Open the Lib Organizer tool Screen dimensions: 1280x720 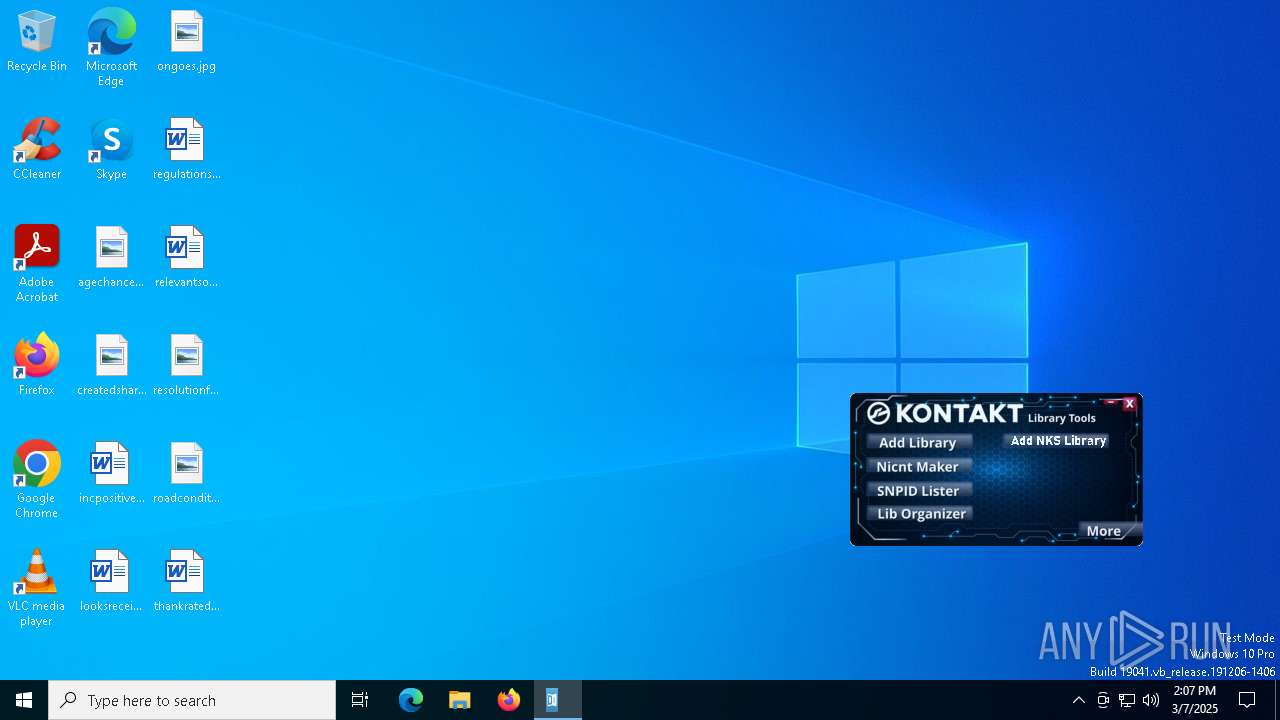tap(920, 514)
